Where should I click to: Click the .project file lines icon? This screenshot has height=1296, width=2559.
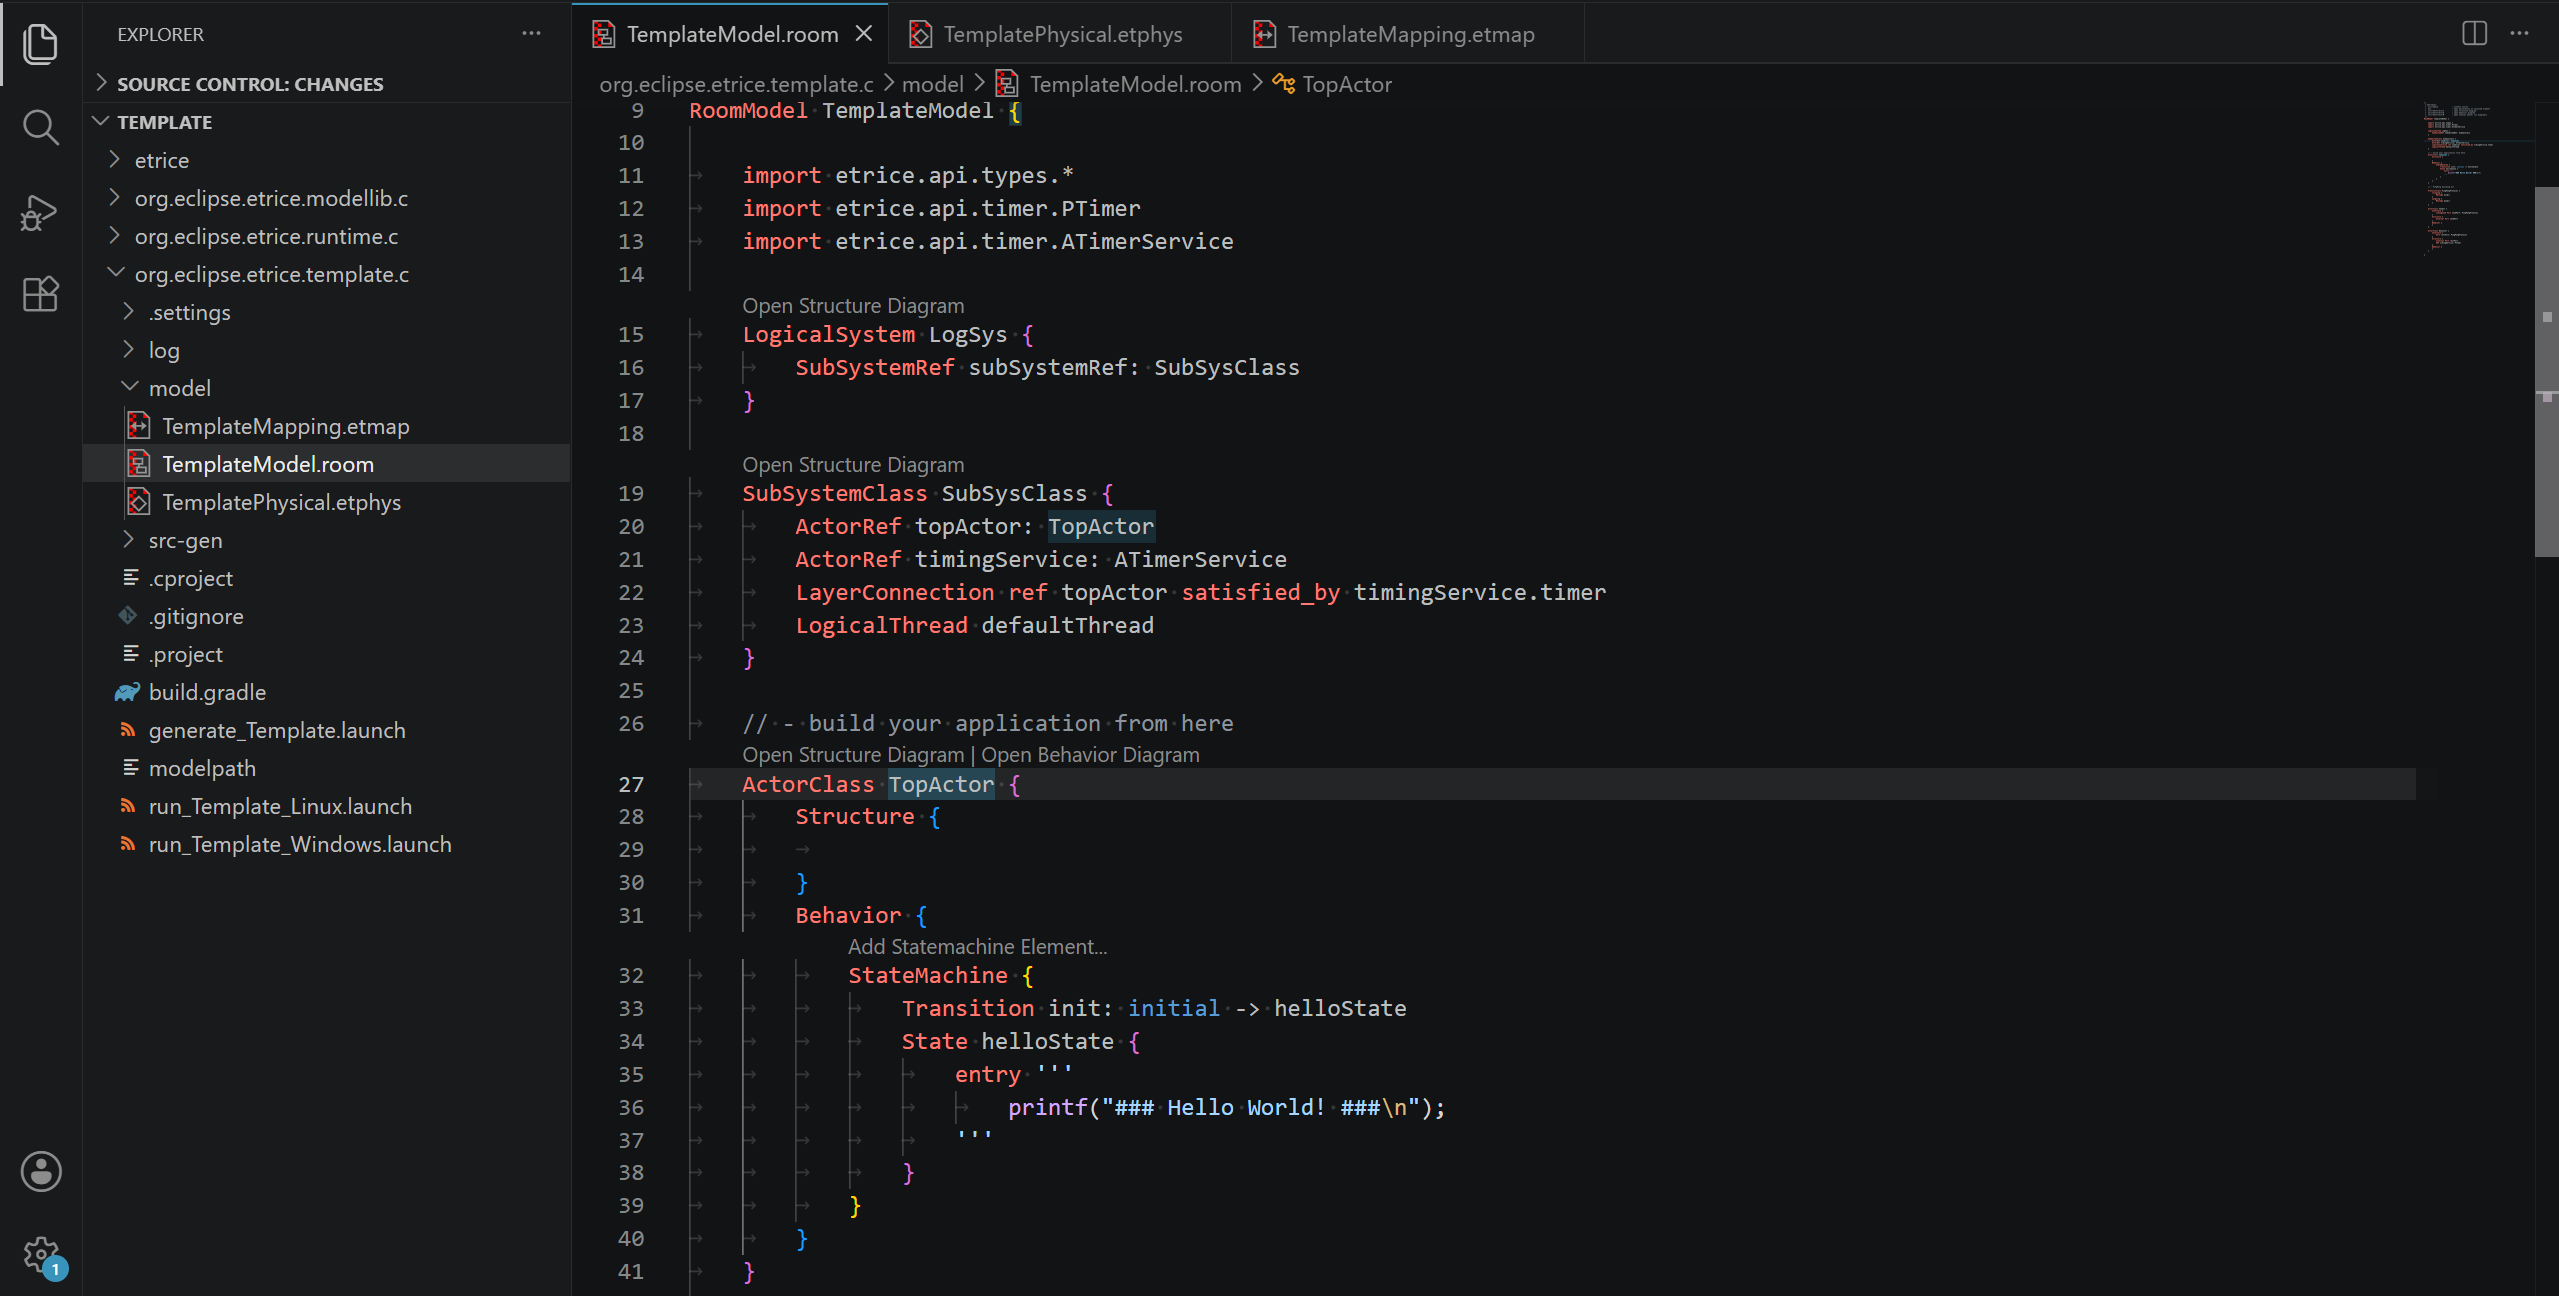130,654
